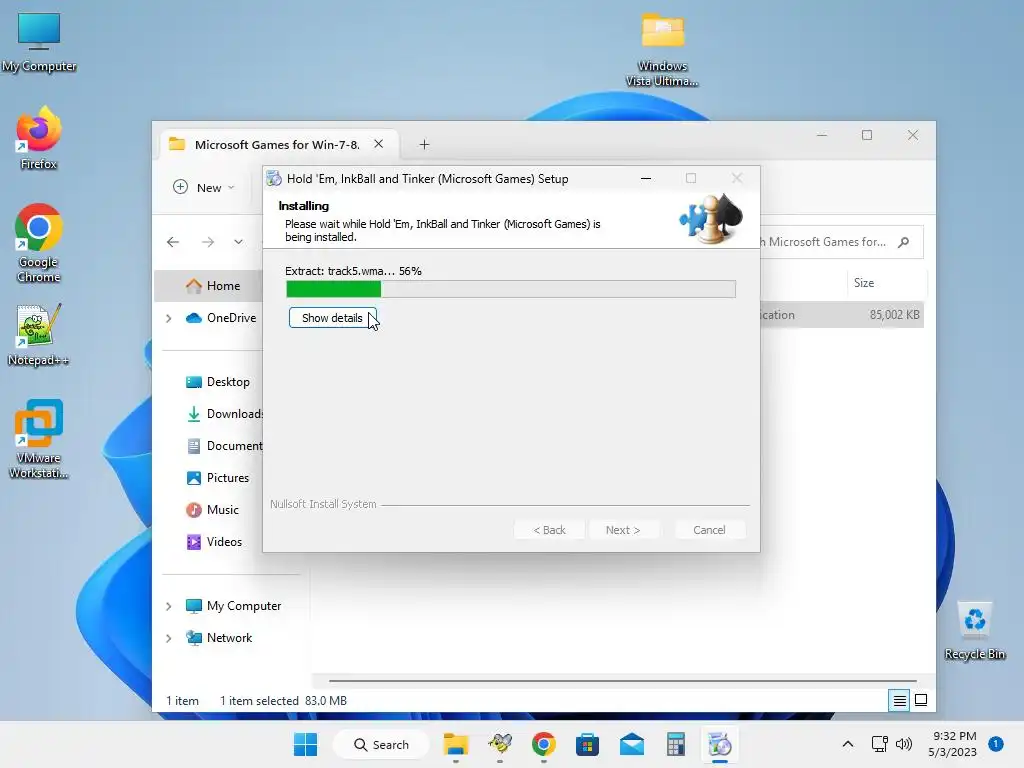Switch Explorer to details view
The image size is (1024, 768).
coord(899,701)
